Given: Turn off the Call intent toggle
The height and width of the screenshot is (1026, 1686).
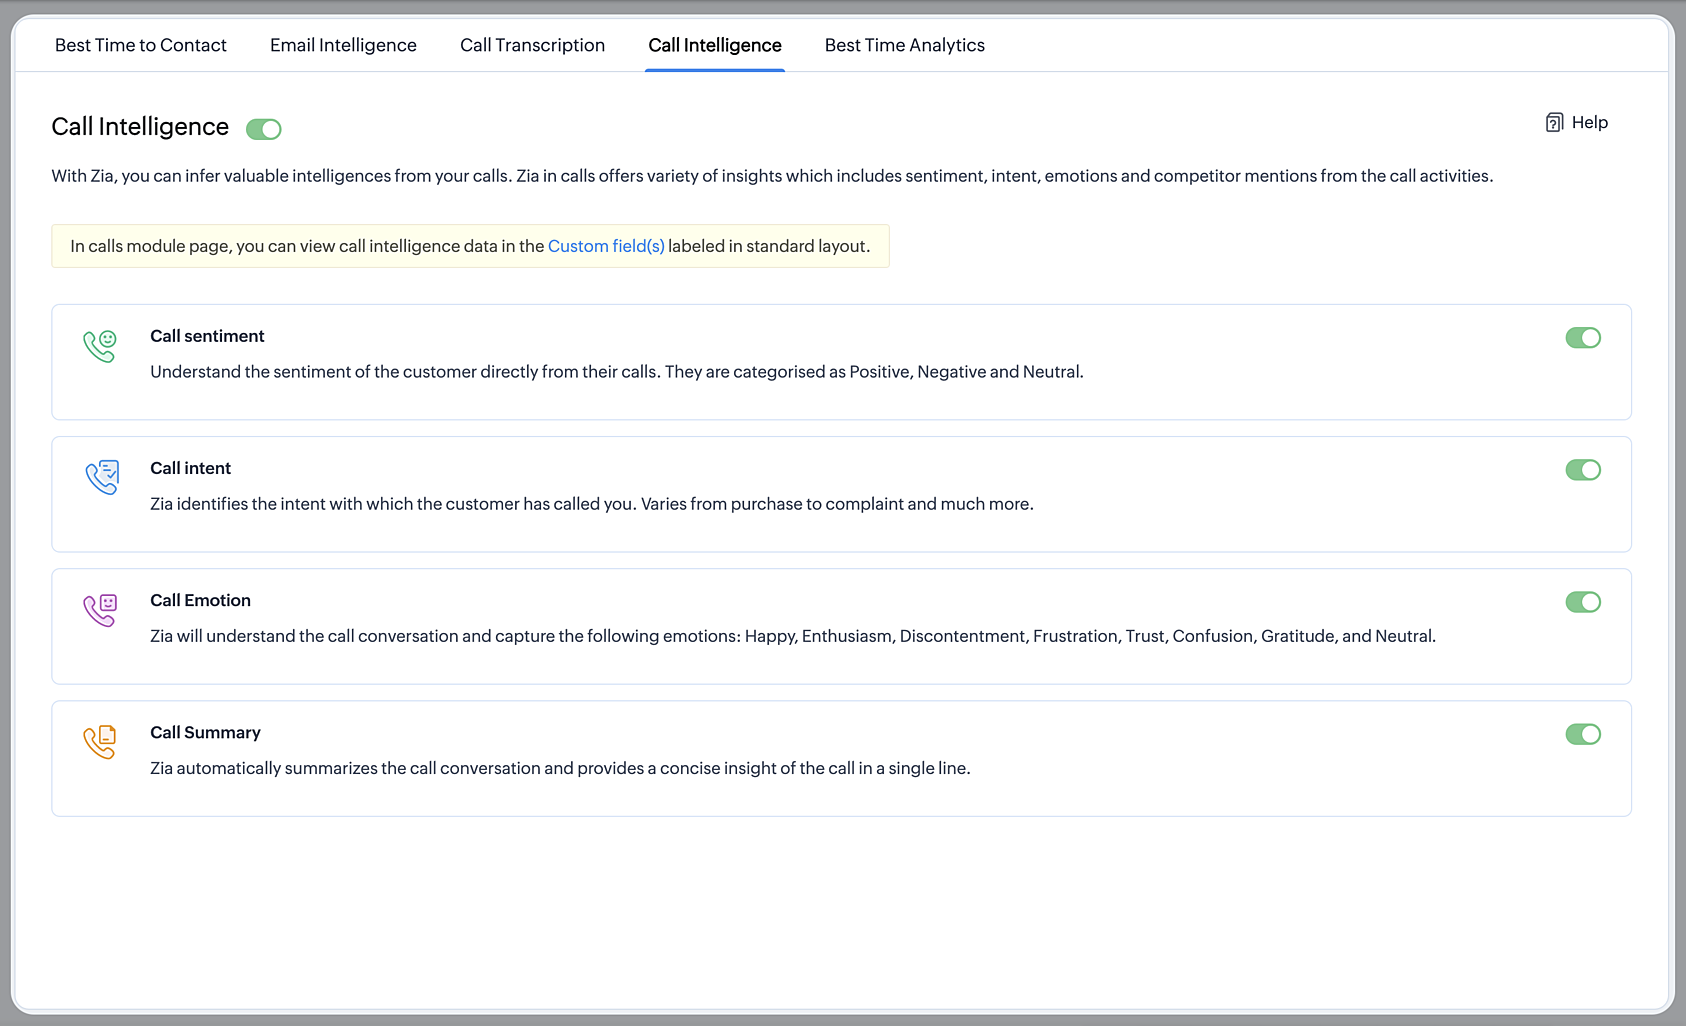Looking at the screenshot, I should pyautogui.click(x=1583, y=470).
